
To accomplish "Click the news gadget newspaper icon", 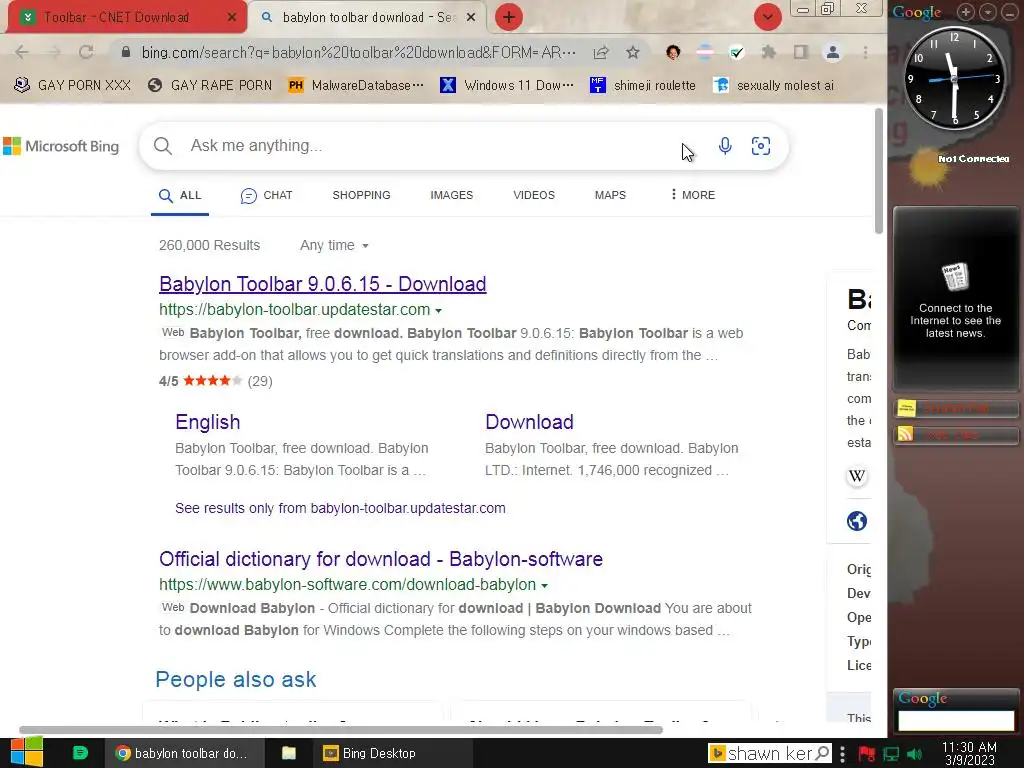I will tap(954, 276).
